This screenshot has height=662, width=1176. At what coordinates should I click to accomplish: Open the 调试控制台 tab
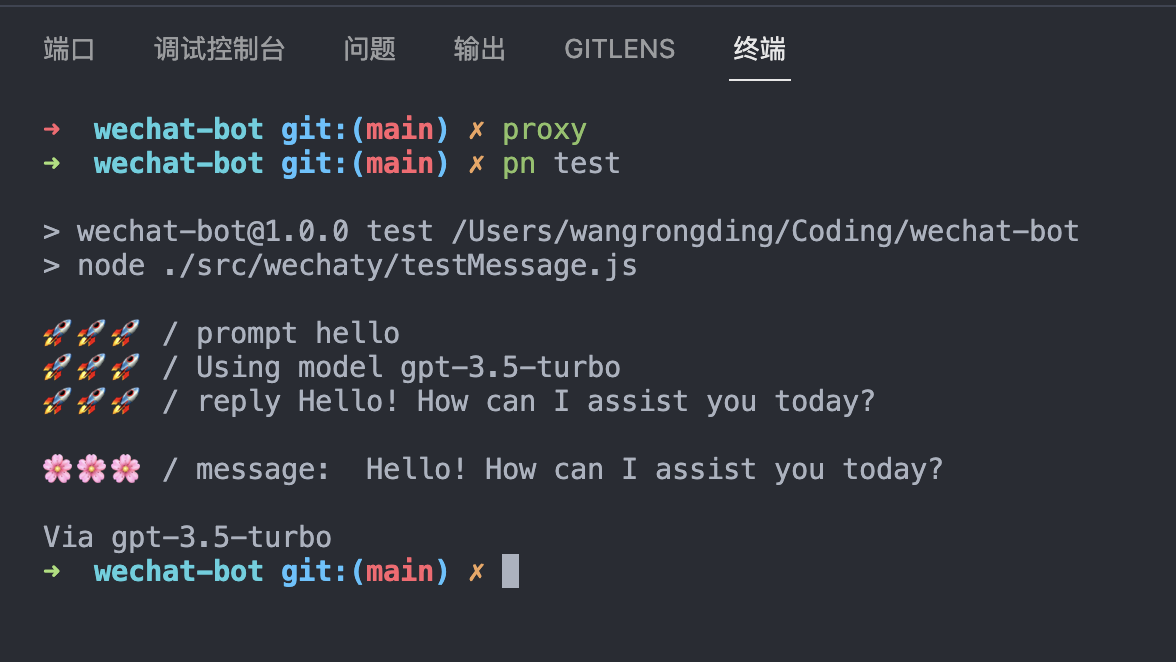(219, 49)
